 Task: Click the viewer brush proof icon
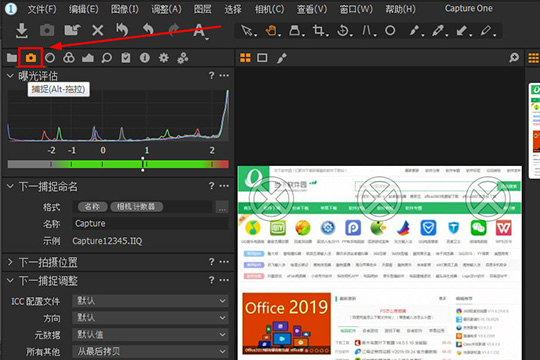tap(281, 58)
